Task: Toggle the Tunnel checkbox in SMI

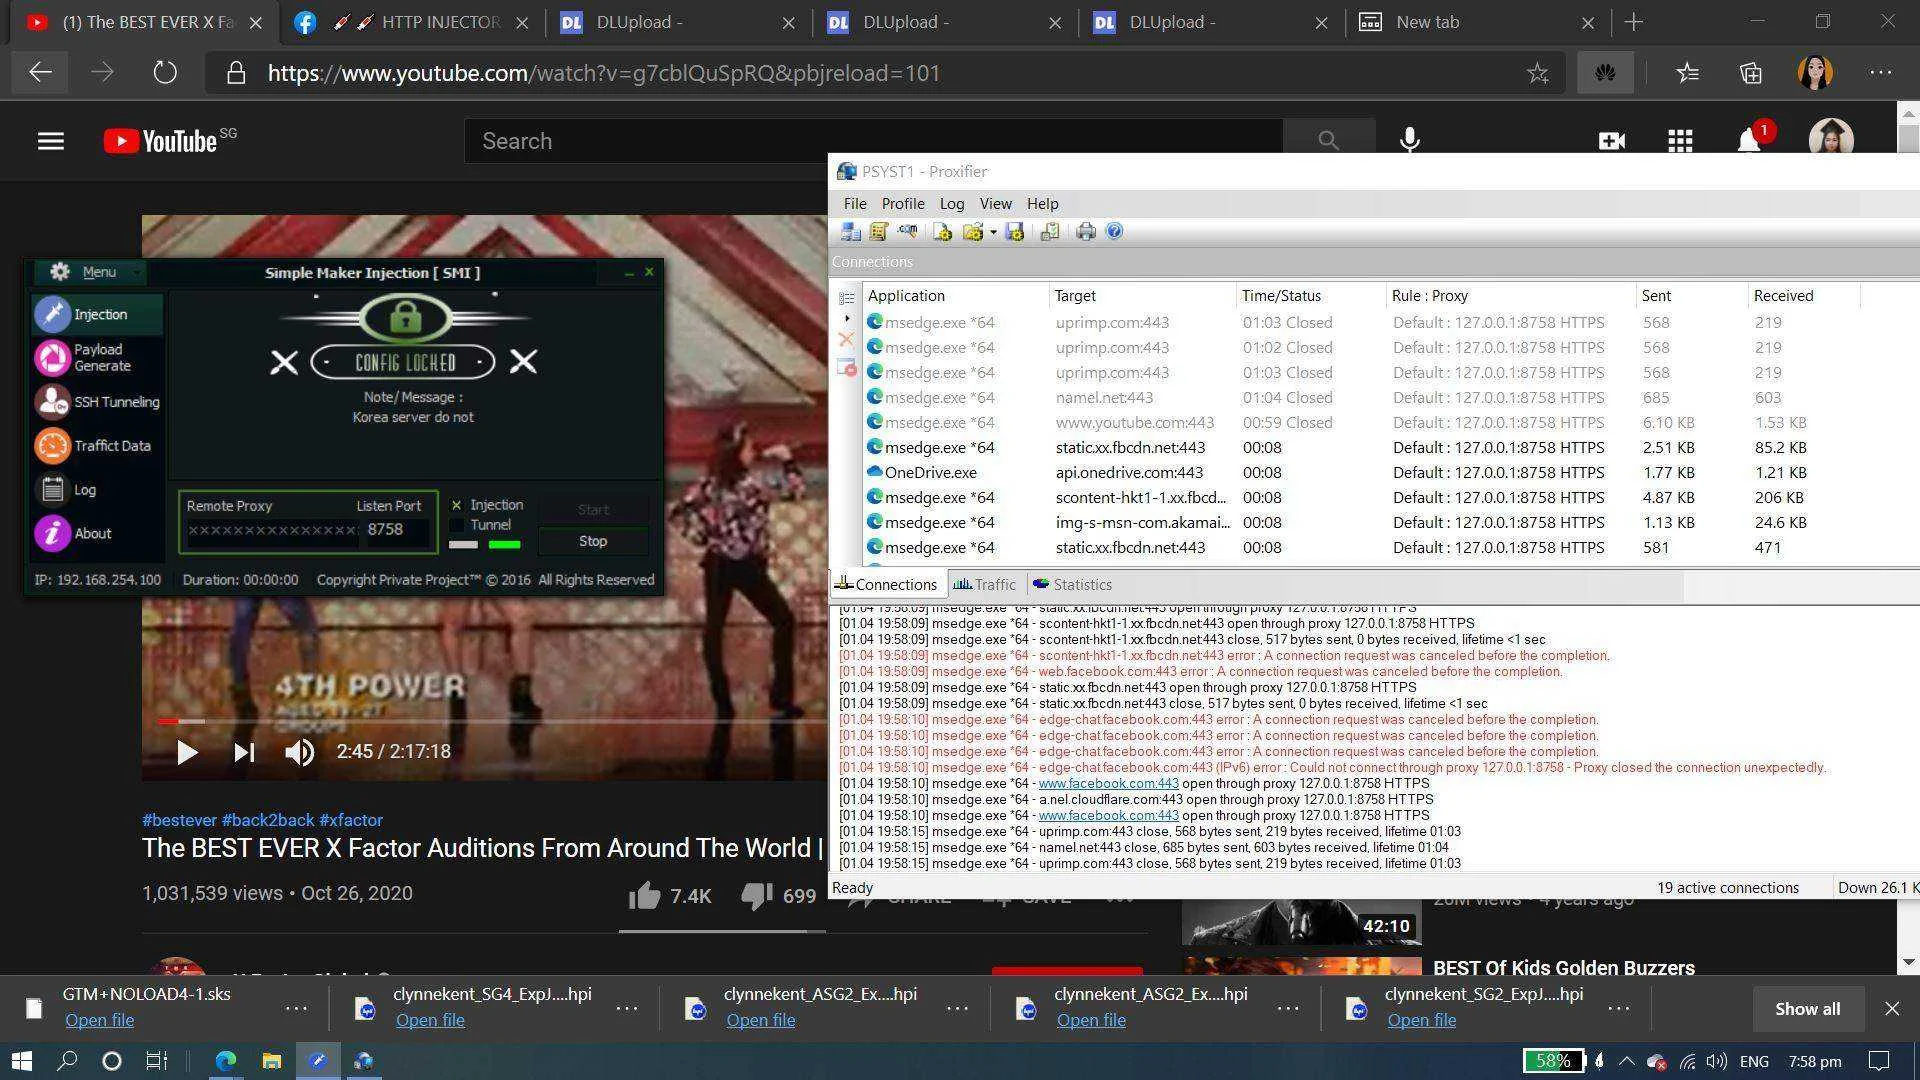Action: (x=456, y=525)
